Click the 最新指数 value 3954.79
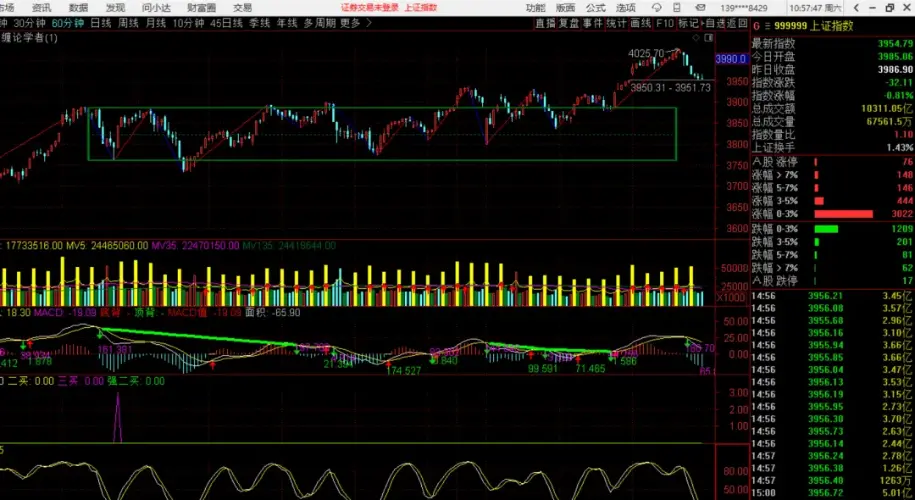 point(896,44)
